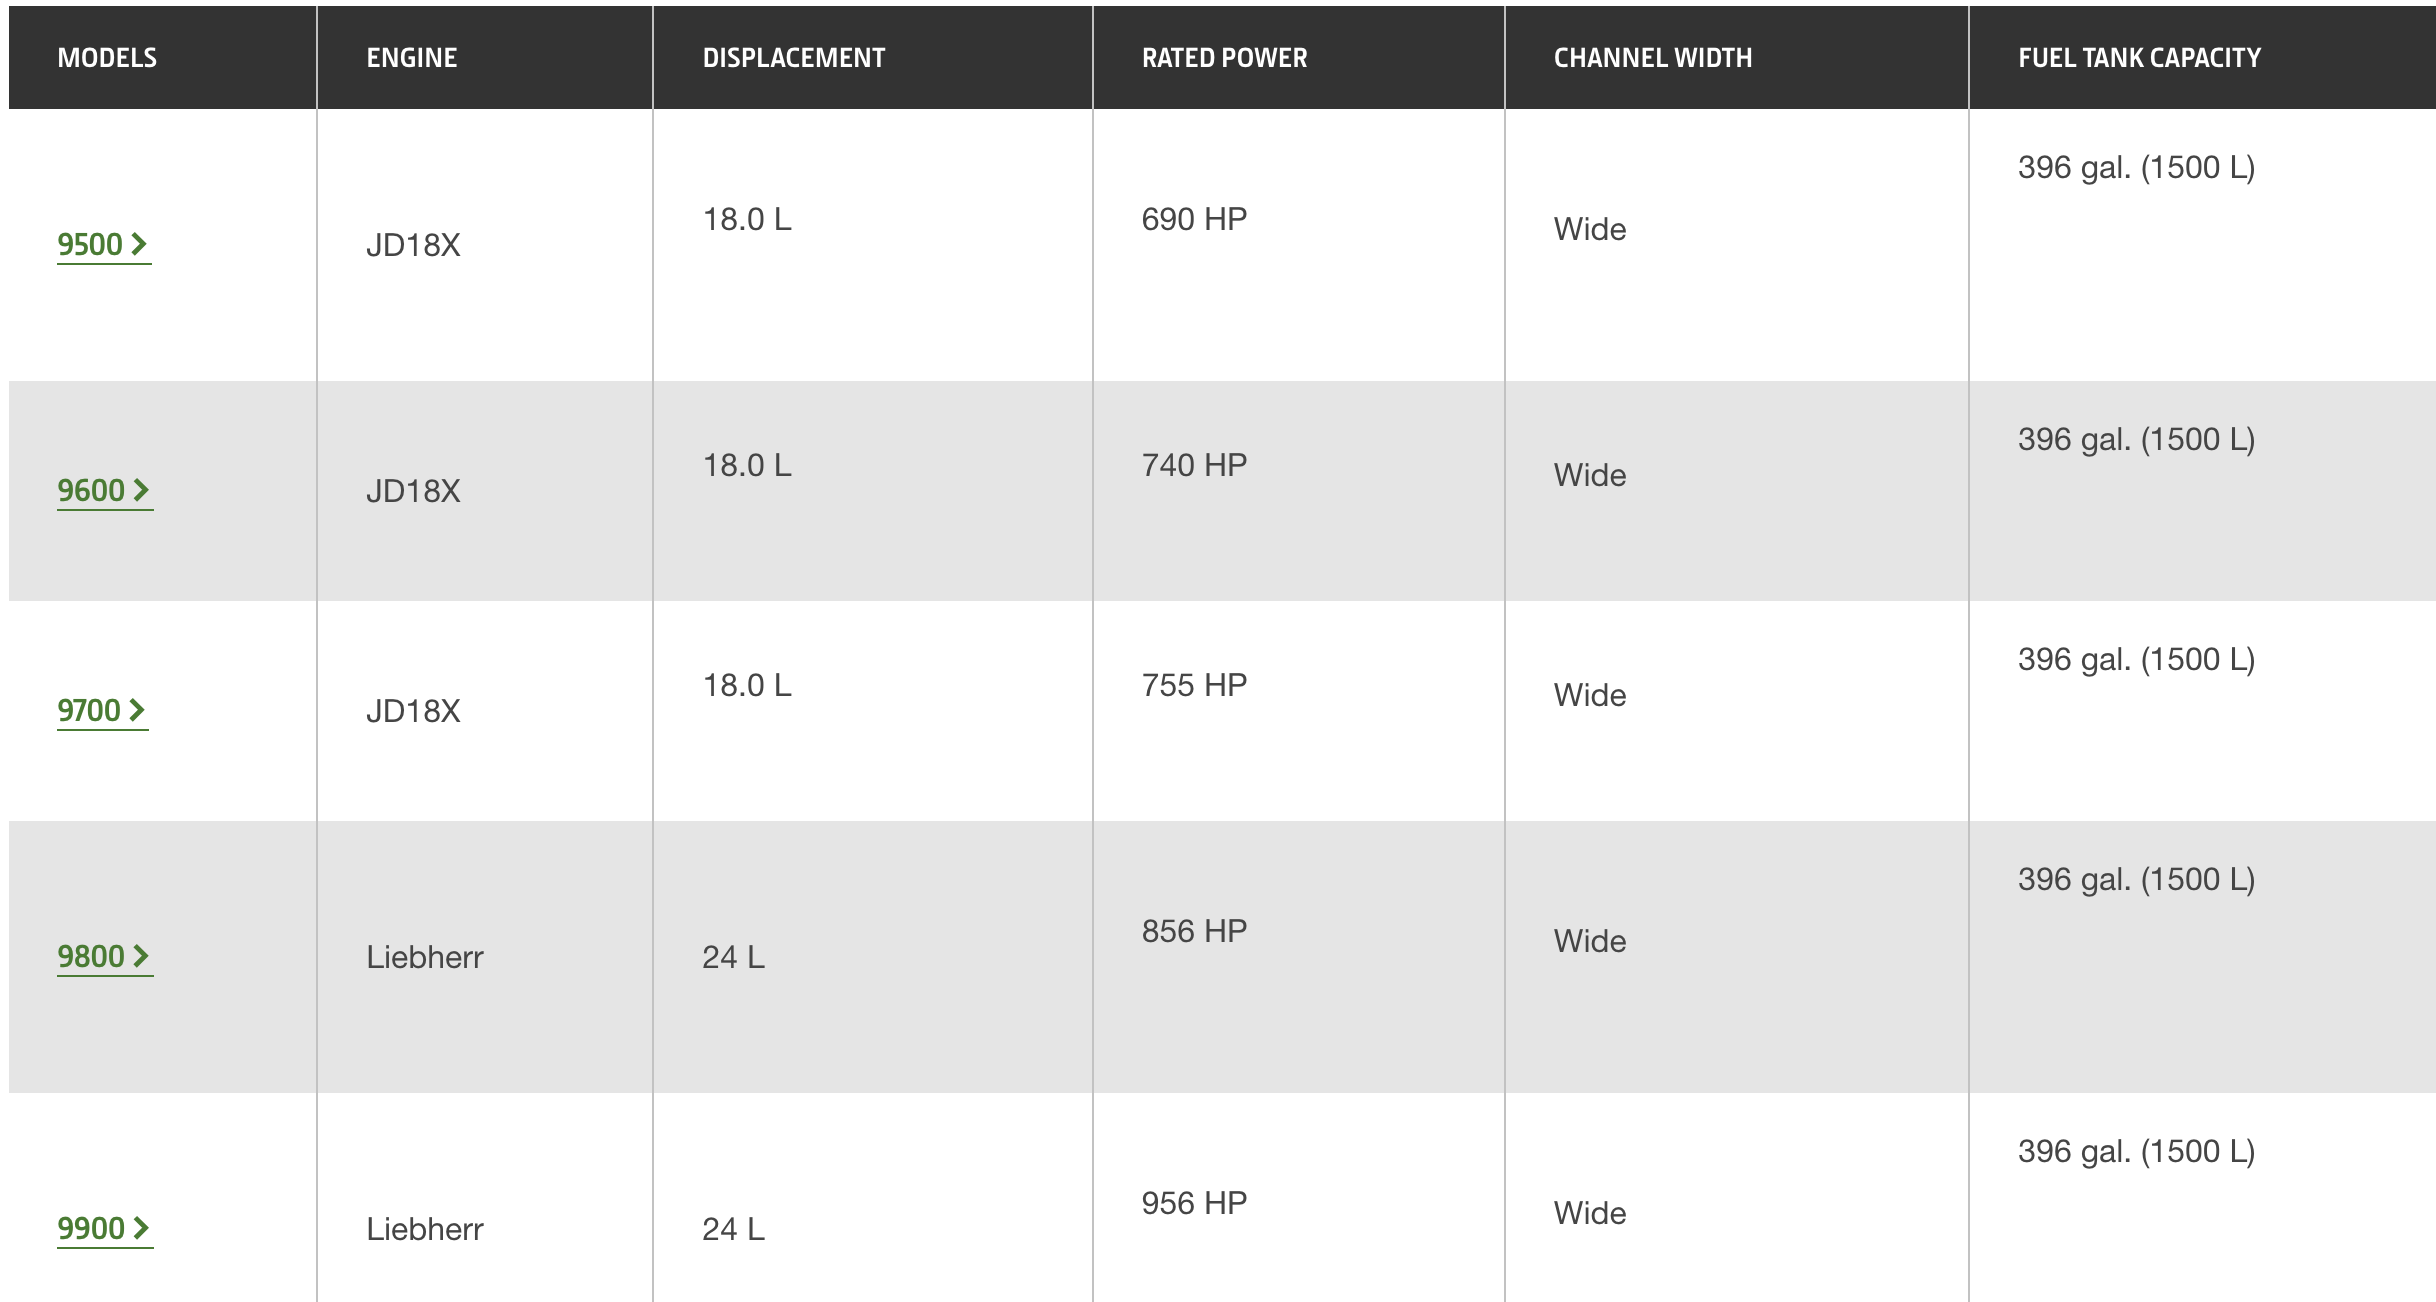Select the 856 HP rated power cell

coord(1194,931)
